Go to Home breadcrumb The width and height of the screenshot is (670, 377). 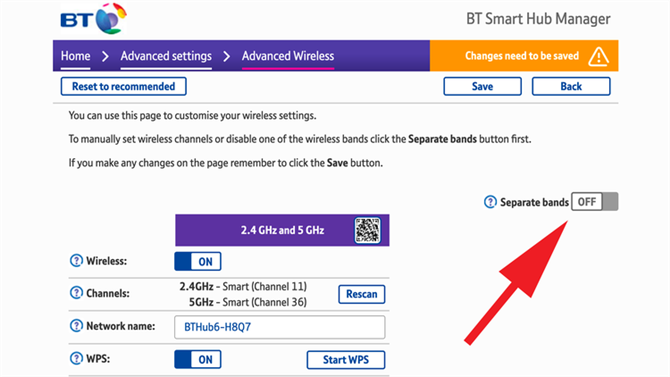(x=75, y=56)
